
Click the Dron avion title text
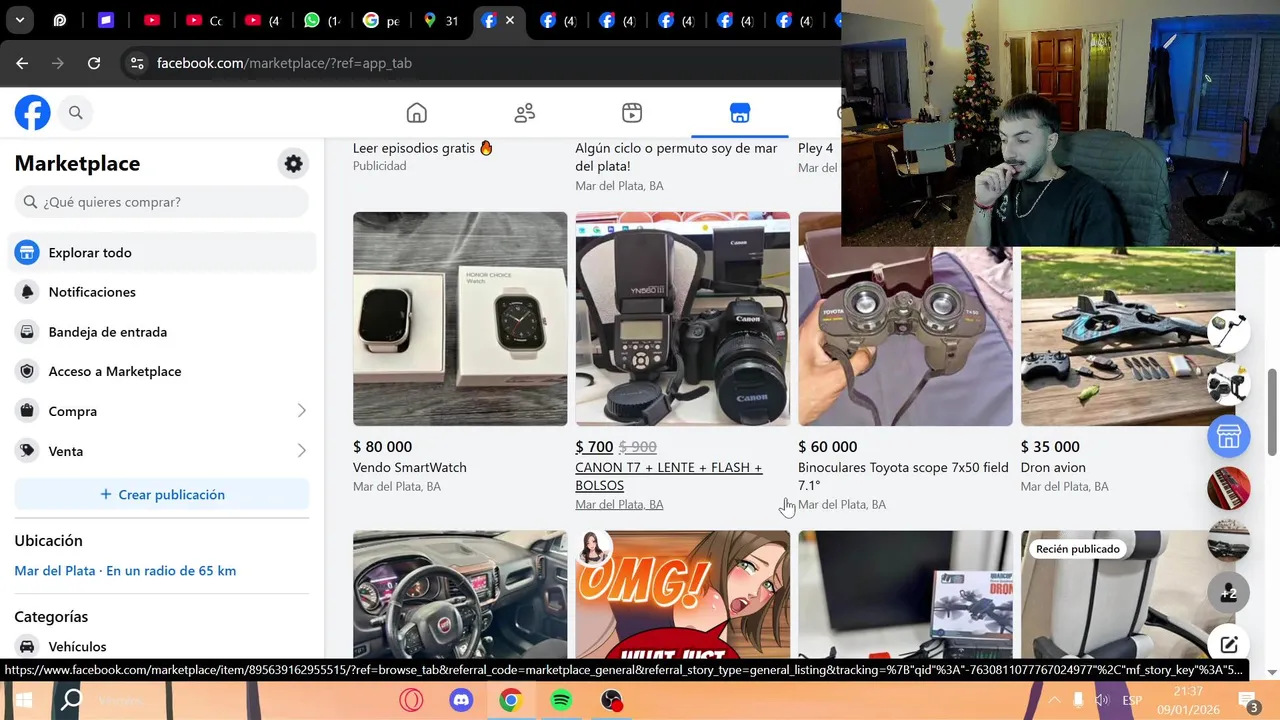click(x=1053, y=467)
